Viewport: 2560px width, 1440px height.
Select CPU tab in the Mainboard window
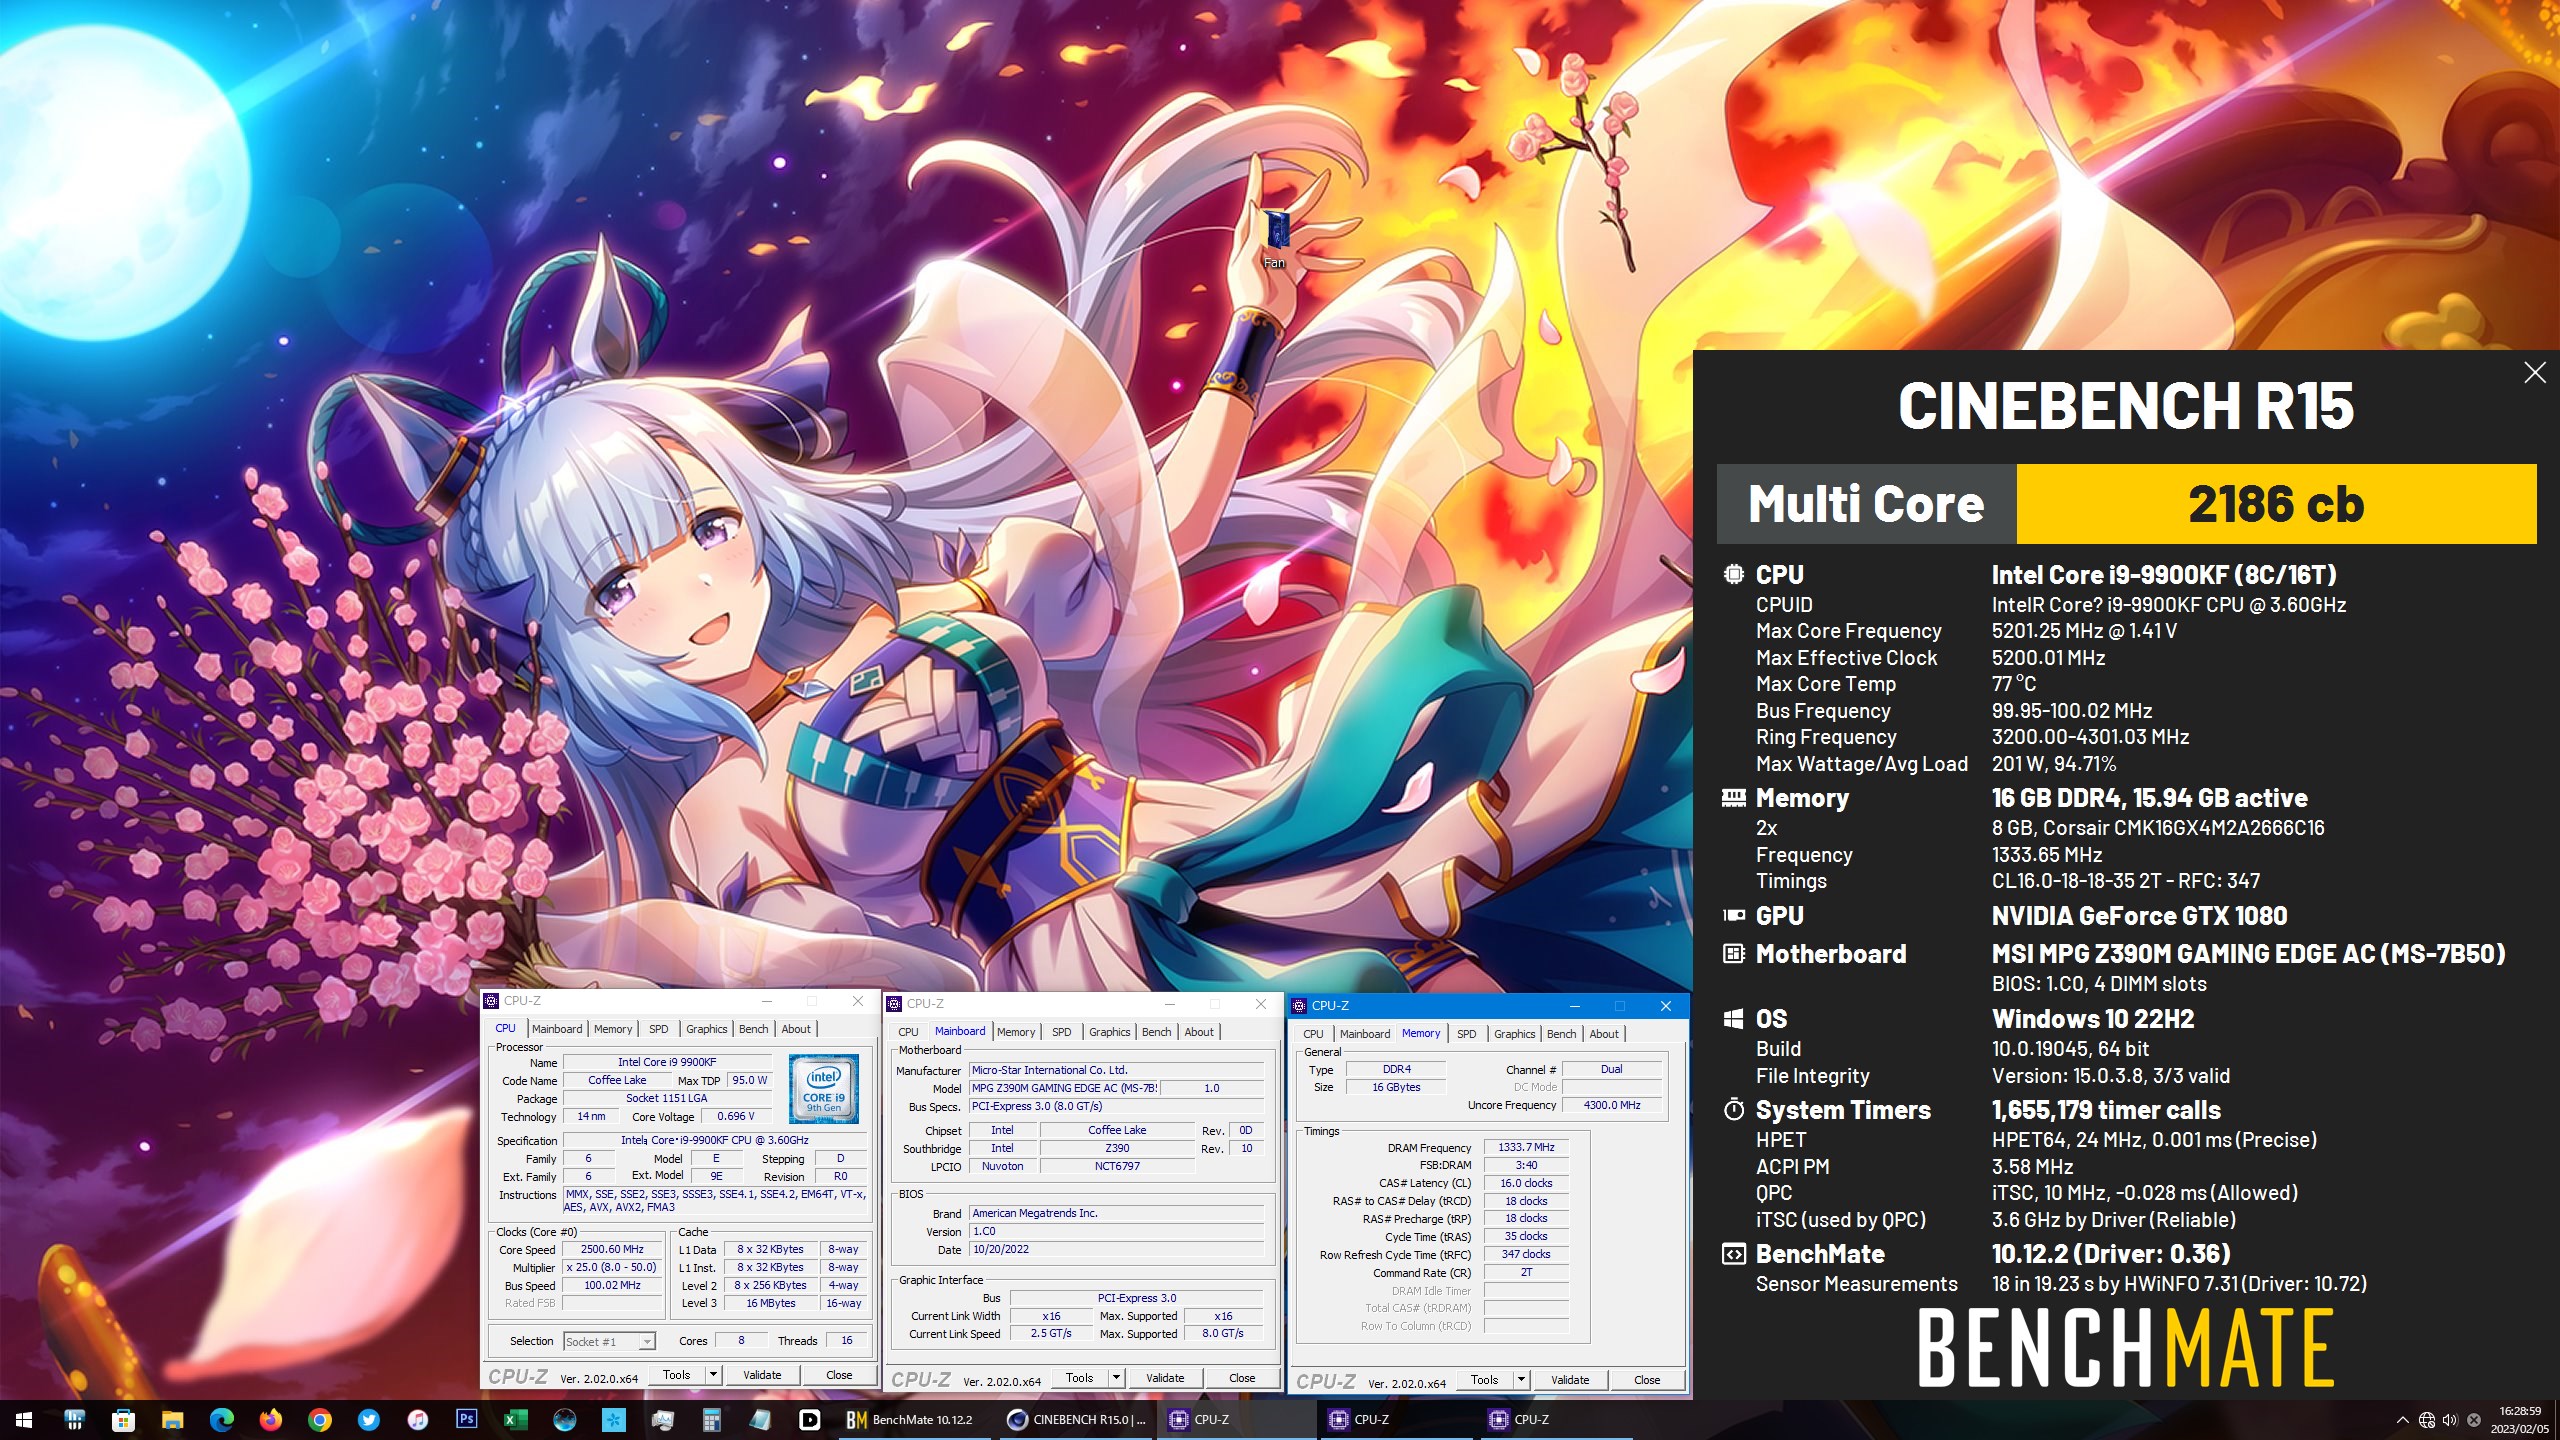click(x=908, y=1032)
